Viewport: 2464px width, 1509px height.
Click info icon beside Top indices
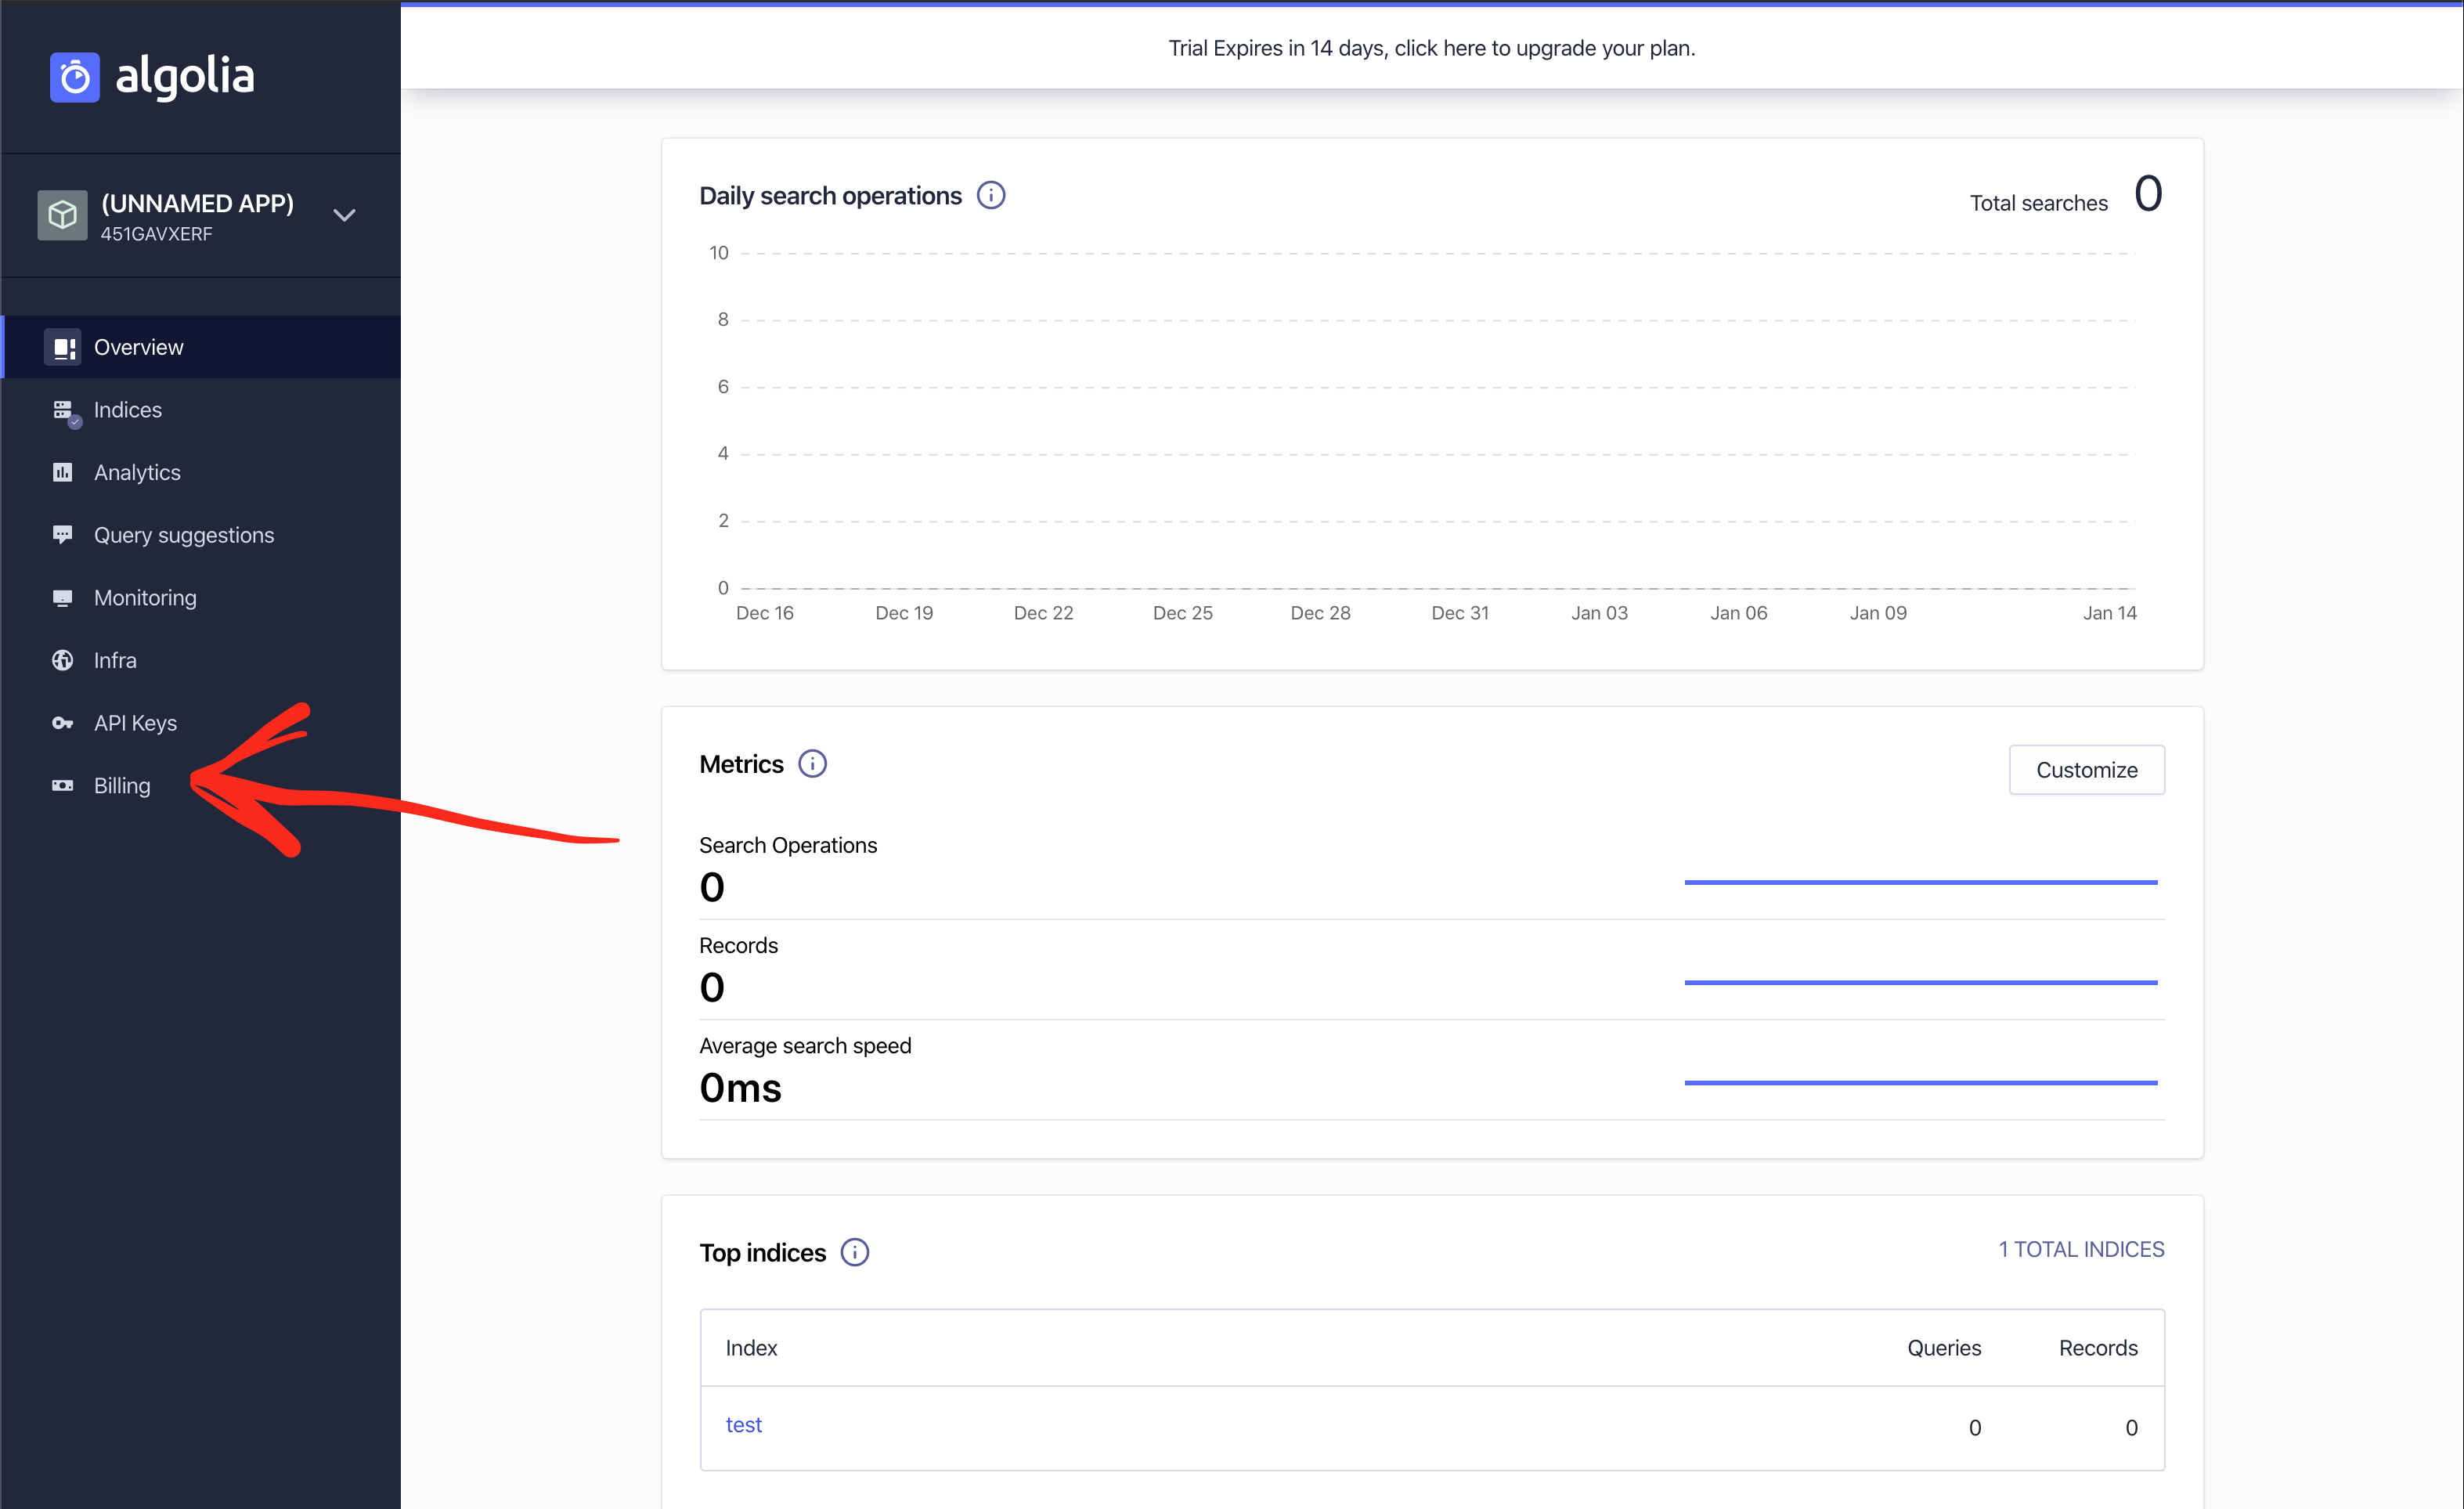click(x=854, y=1252)
